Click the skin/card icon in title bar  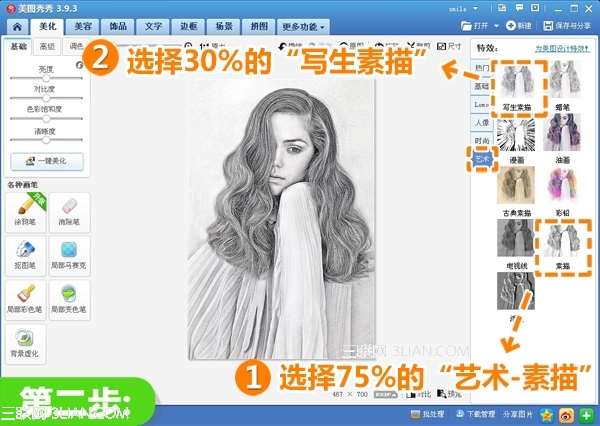tap(502, 8)
